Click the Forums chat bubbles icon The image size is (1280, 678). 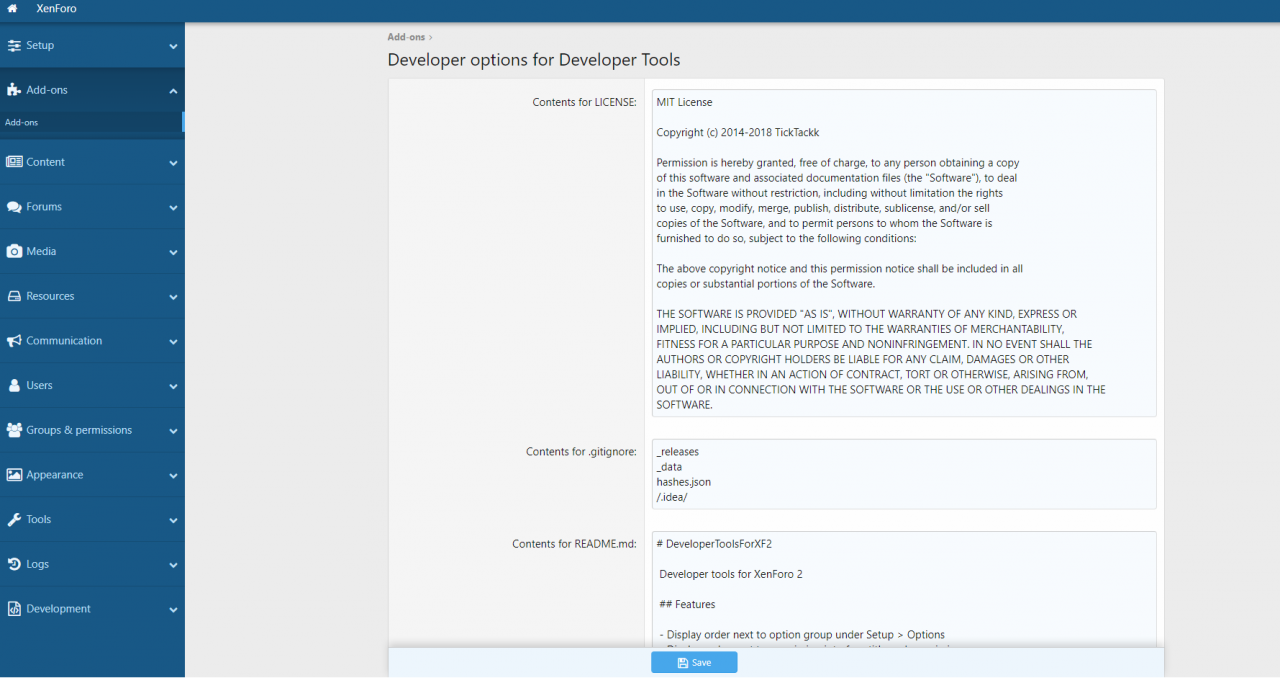(14, 207)
